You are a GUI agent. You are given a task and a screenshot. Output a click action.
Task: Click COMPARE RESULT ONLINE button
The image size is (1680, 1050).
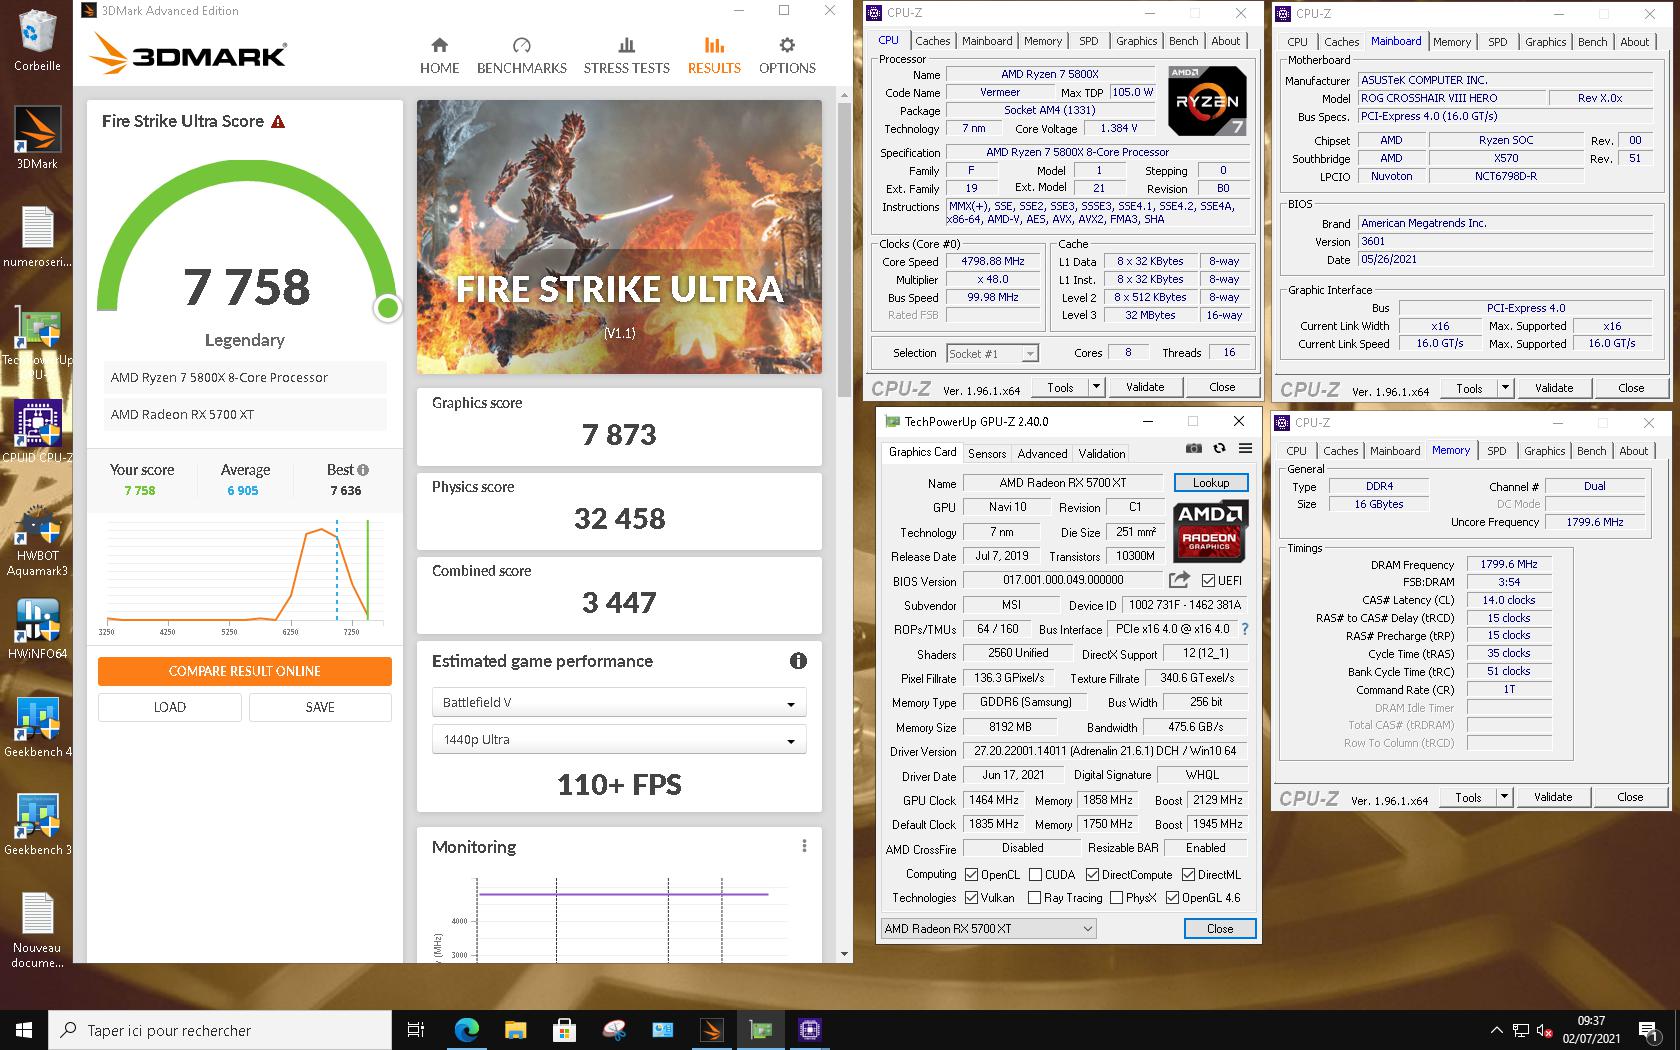245,671
